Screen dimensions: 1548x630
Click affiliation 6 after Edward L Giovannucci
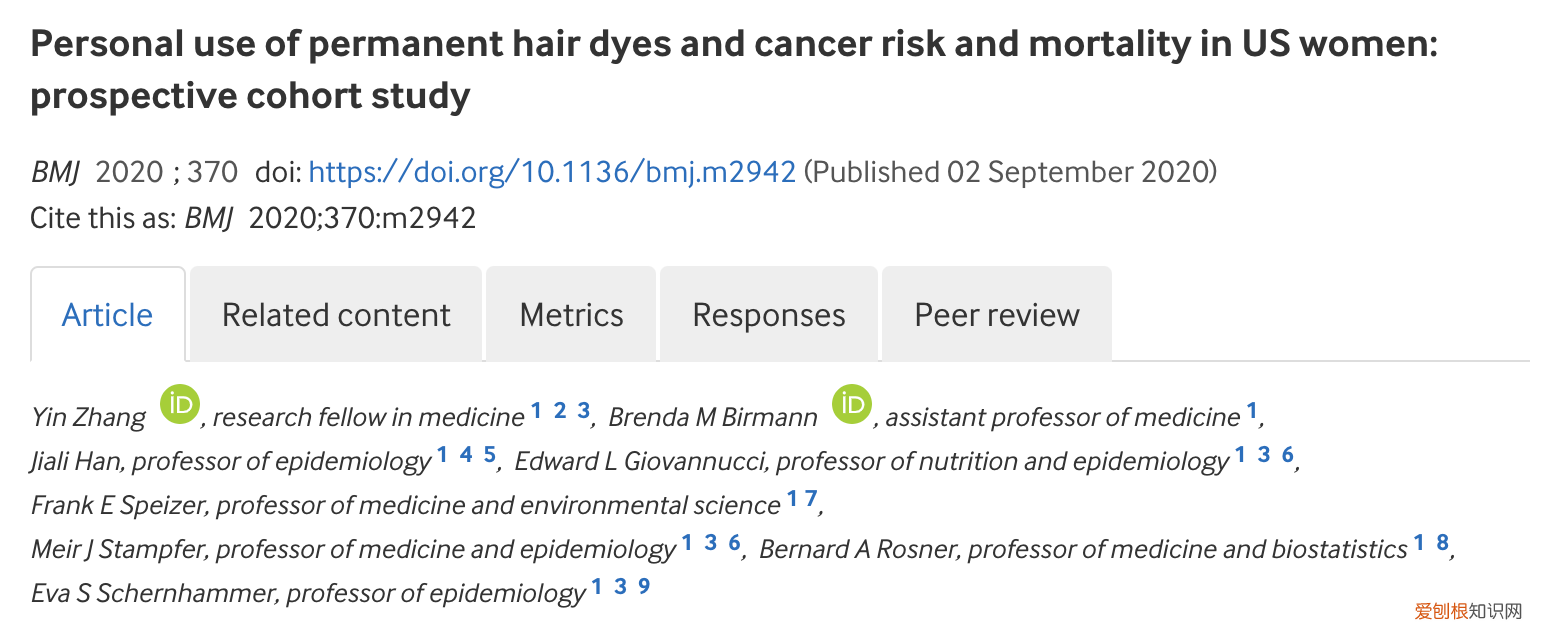coord(1288,454)
